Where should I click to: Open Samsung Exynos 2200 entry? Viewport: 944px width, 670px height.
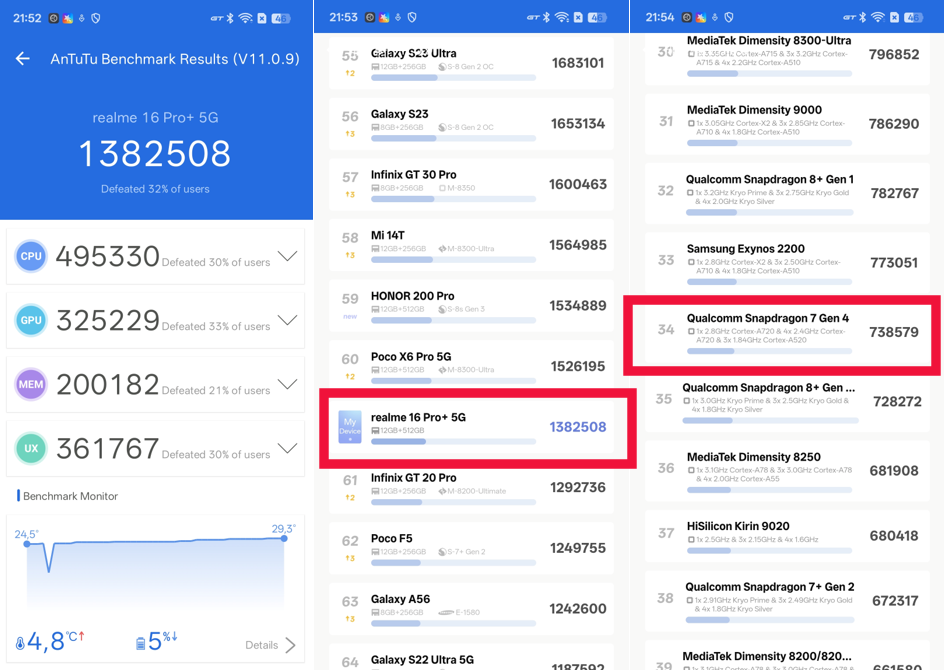point(787,262)
